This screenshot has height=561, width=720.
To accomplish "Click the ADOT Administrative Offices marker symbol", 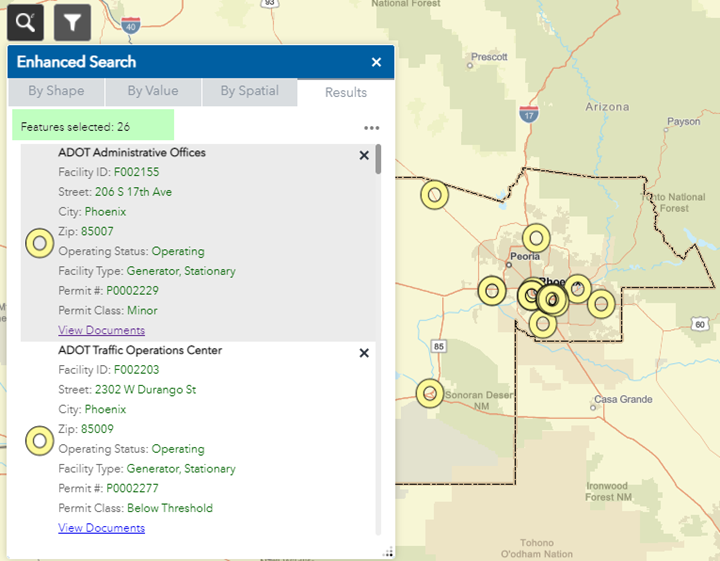I will pos(39,243).
